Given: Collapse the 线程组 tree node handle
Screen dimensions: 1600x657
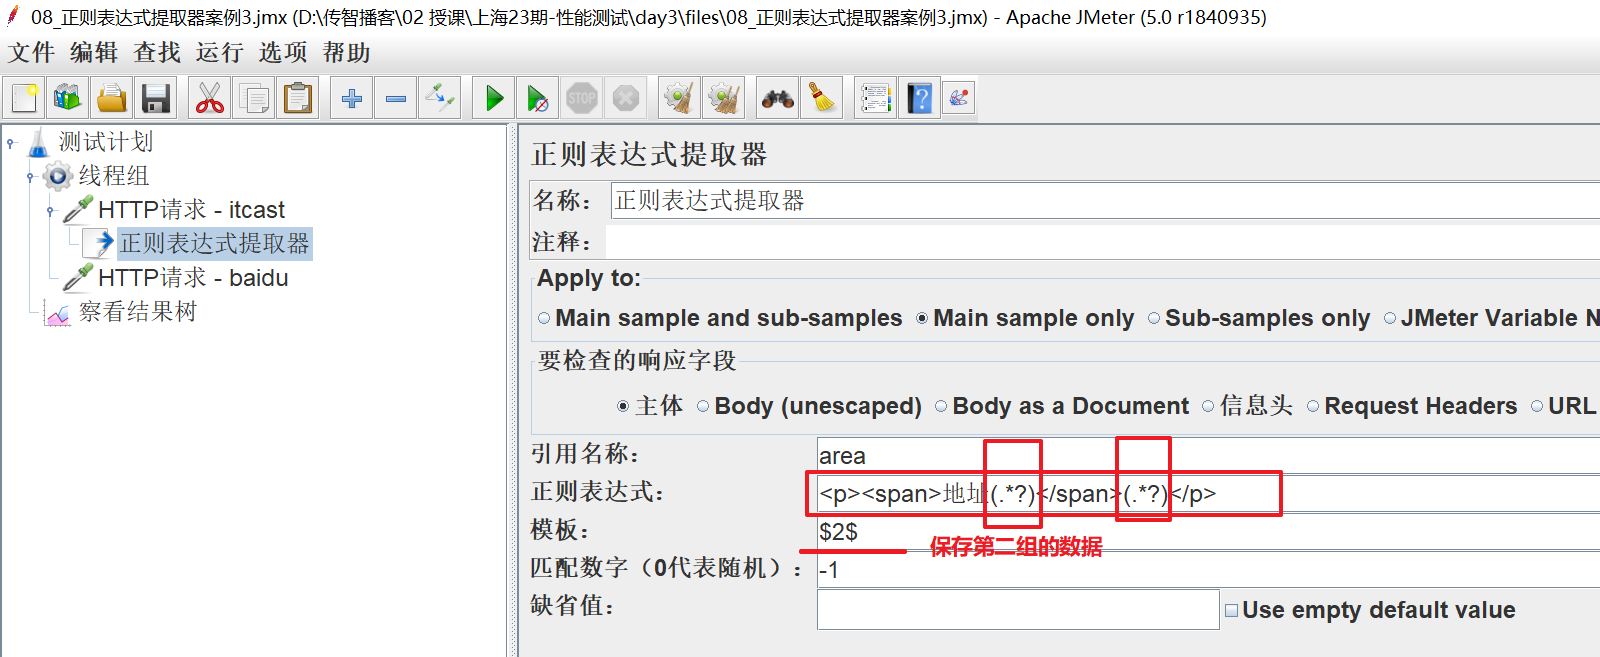Looking at the screenshot, I should (31, 177).
